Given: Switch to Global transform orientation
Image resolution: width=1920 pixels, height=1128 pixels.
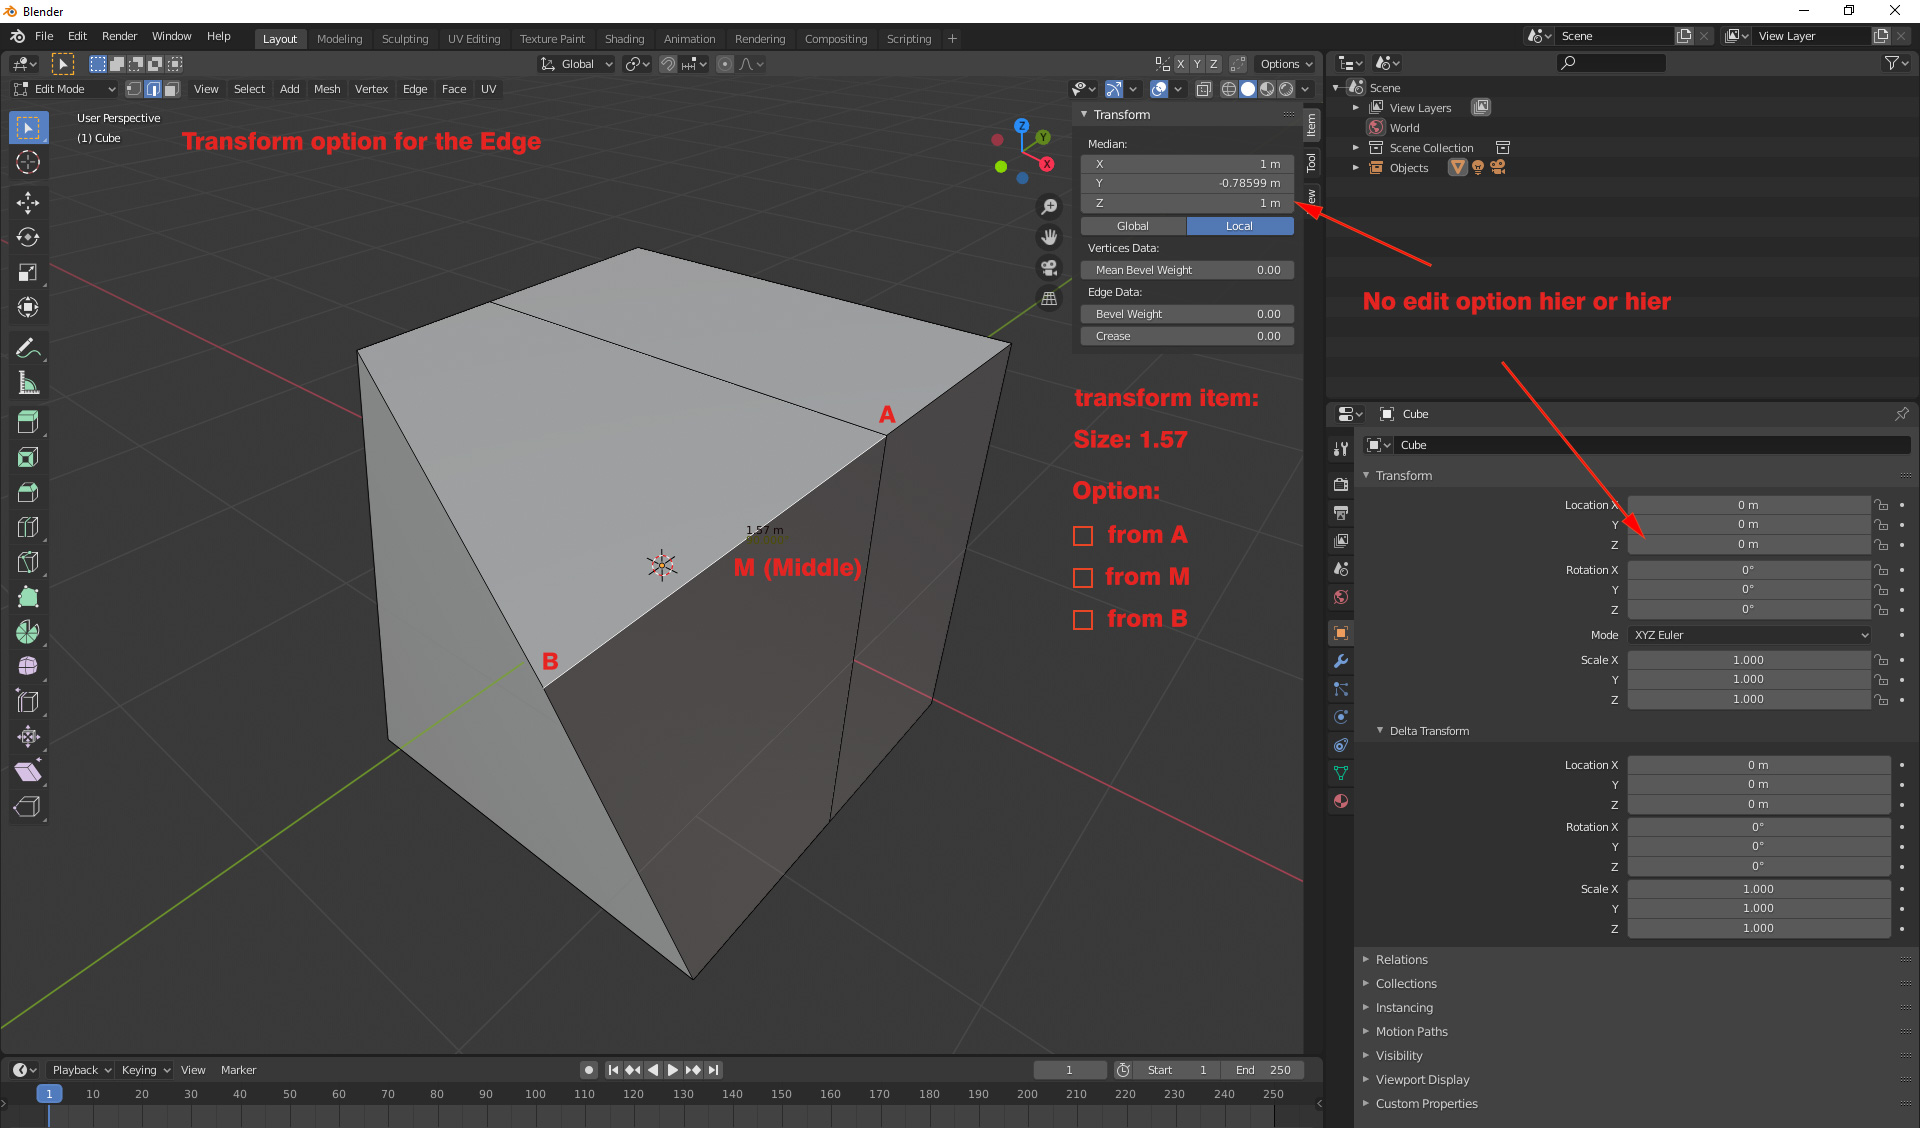Looking at the screenshot, I should click(x=575, y=63).
